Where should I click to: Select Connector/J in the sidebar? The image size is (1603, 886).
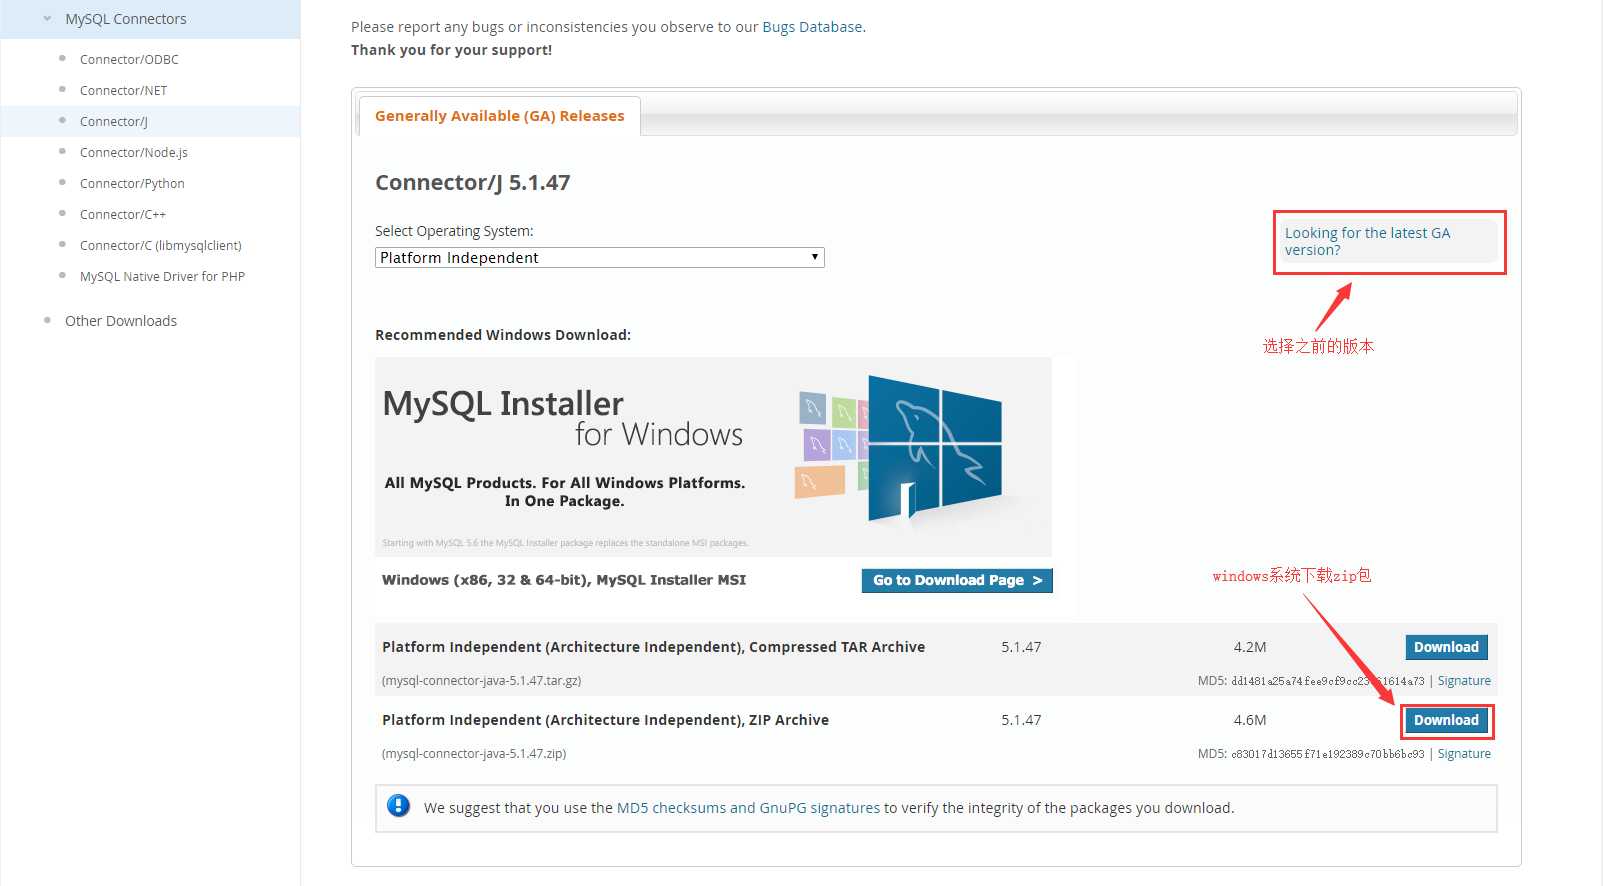[113, 121]
